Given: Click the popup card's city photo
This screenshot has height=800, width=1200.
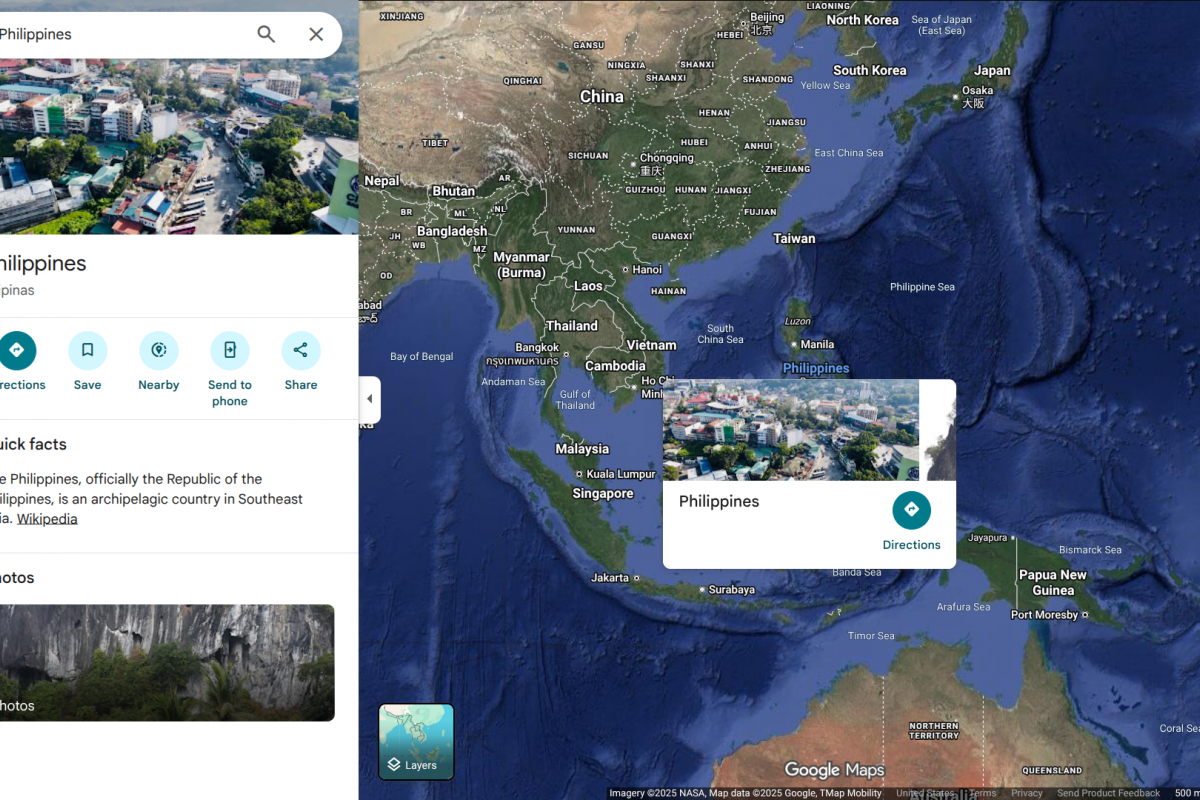Looking at the screenshot, I should (x=790, y=430).
